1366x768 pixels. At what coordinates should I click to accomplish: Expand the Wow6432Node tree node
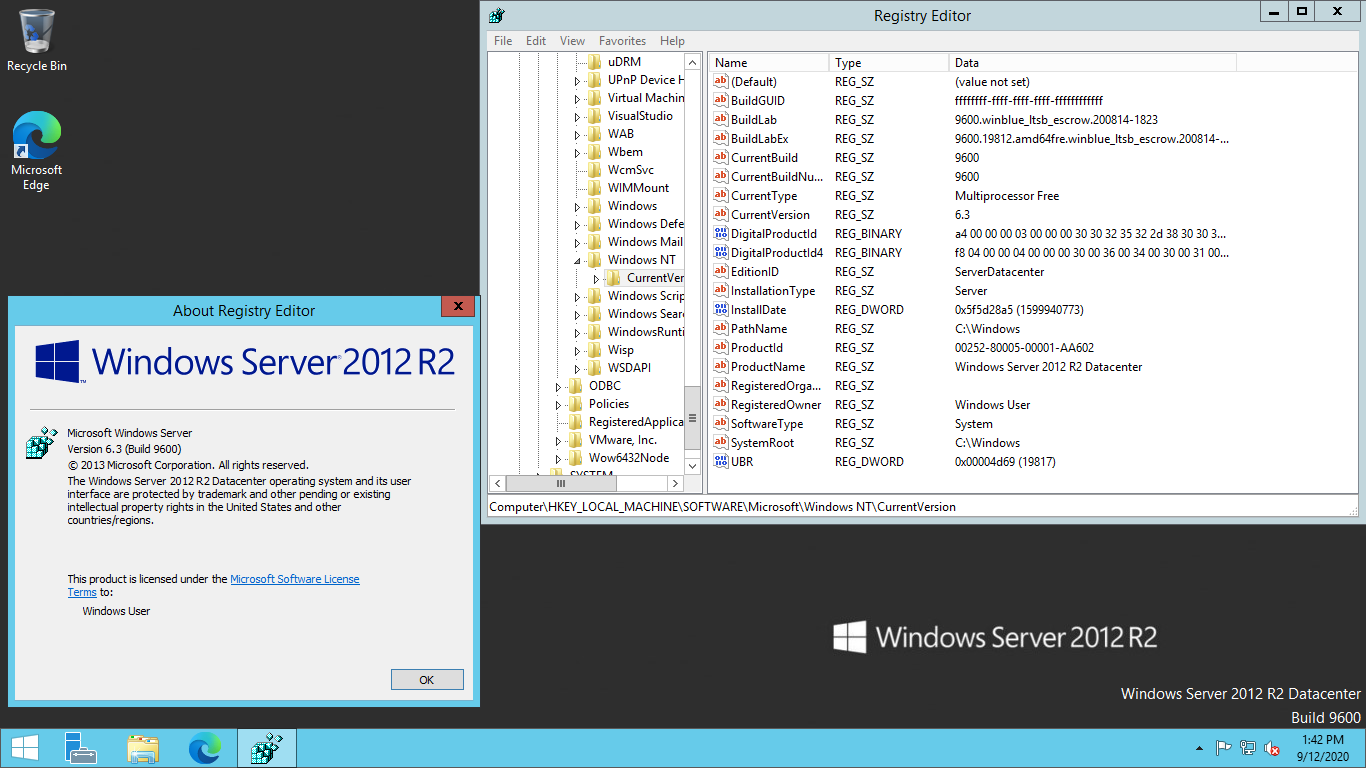click(559, 459)
